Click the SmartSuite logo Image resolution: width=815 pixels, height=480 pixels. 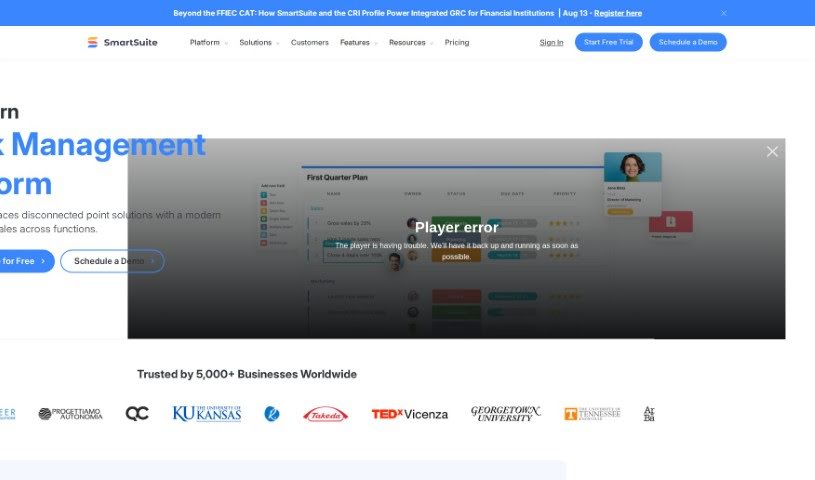pyautogui.click(x=122, y=42)
